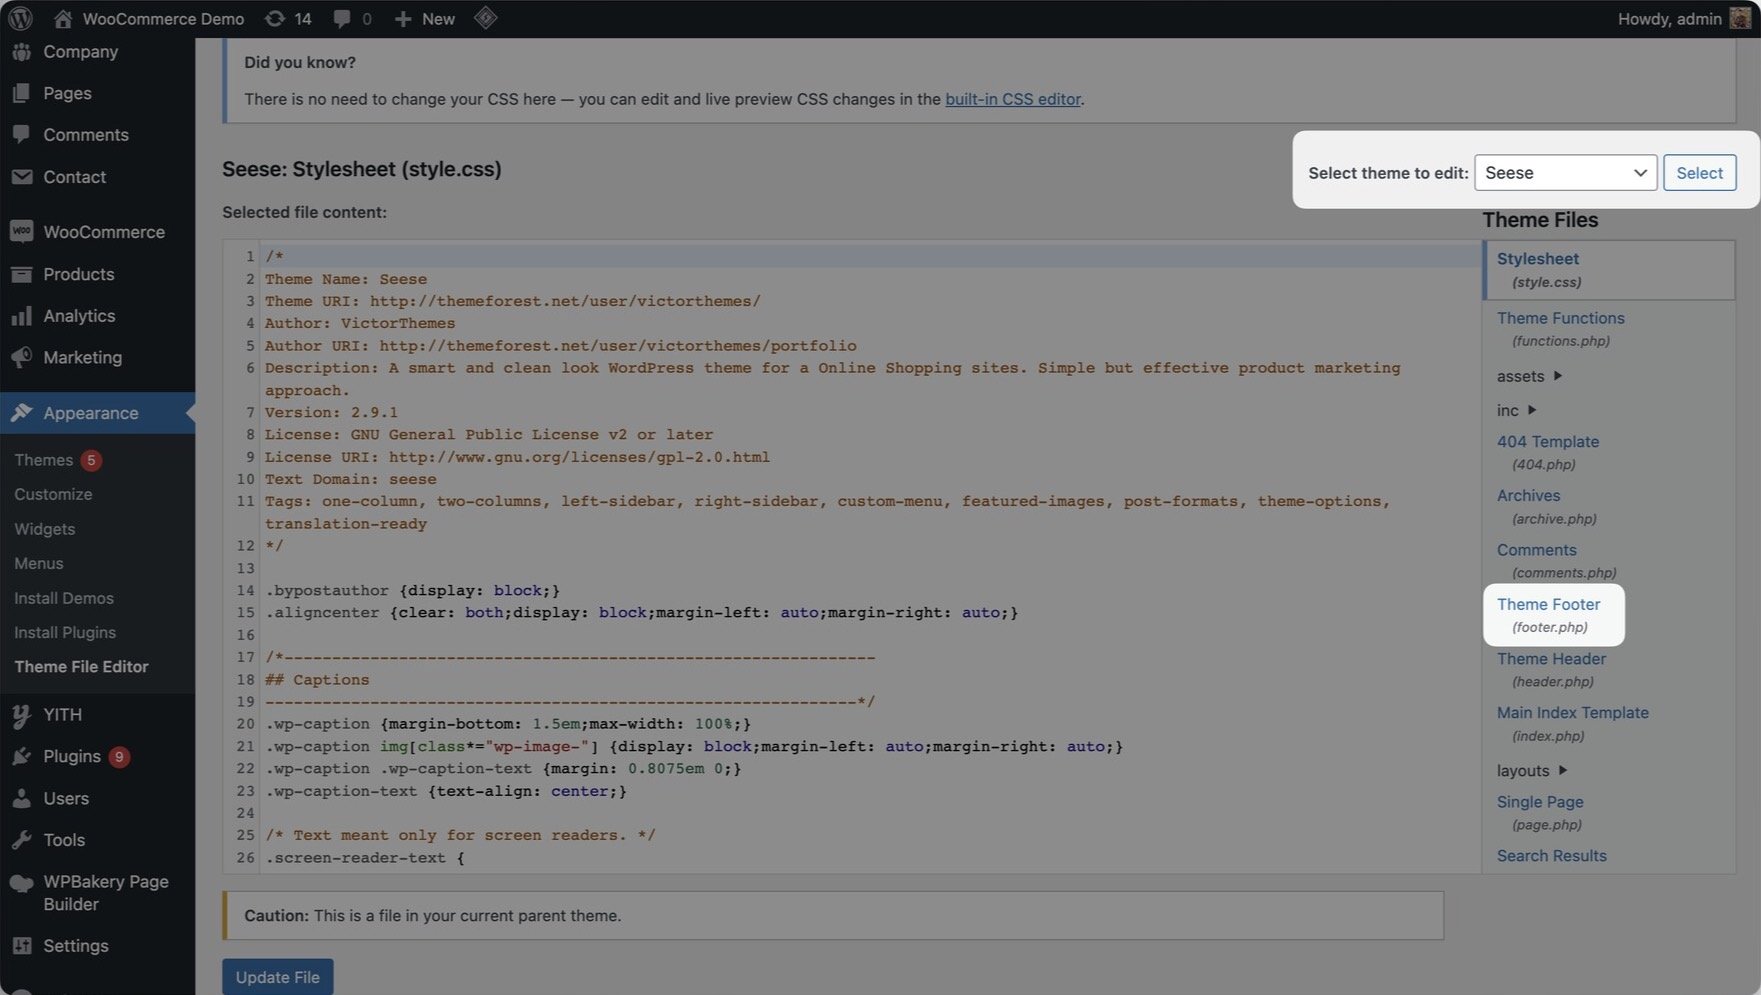Screen dimensions: 1761x995
Task: Click the Update File button
Action: [277, 977]
